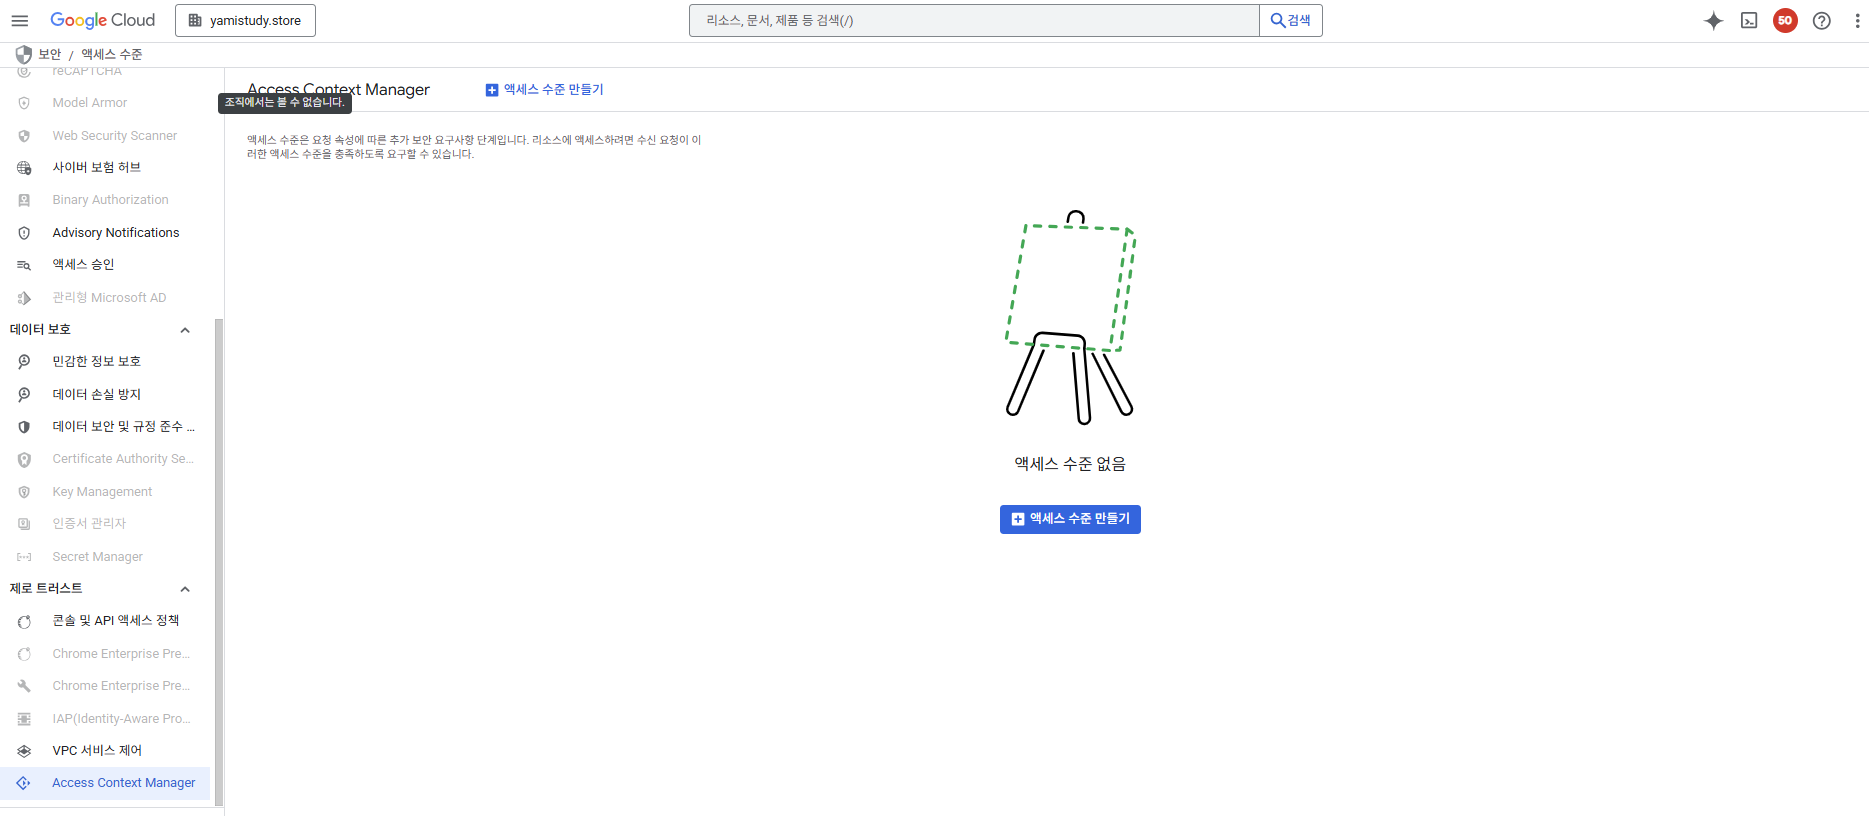Open the help question mark icon
The width and height of the screenshot is (1869, 816).
pyautogui.click(x=1822, y=21)
